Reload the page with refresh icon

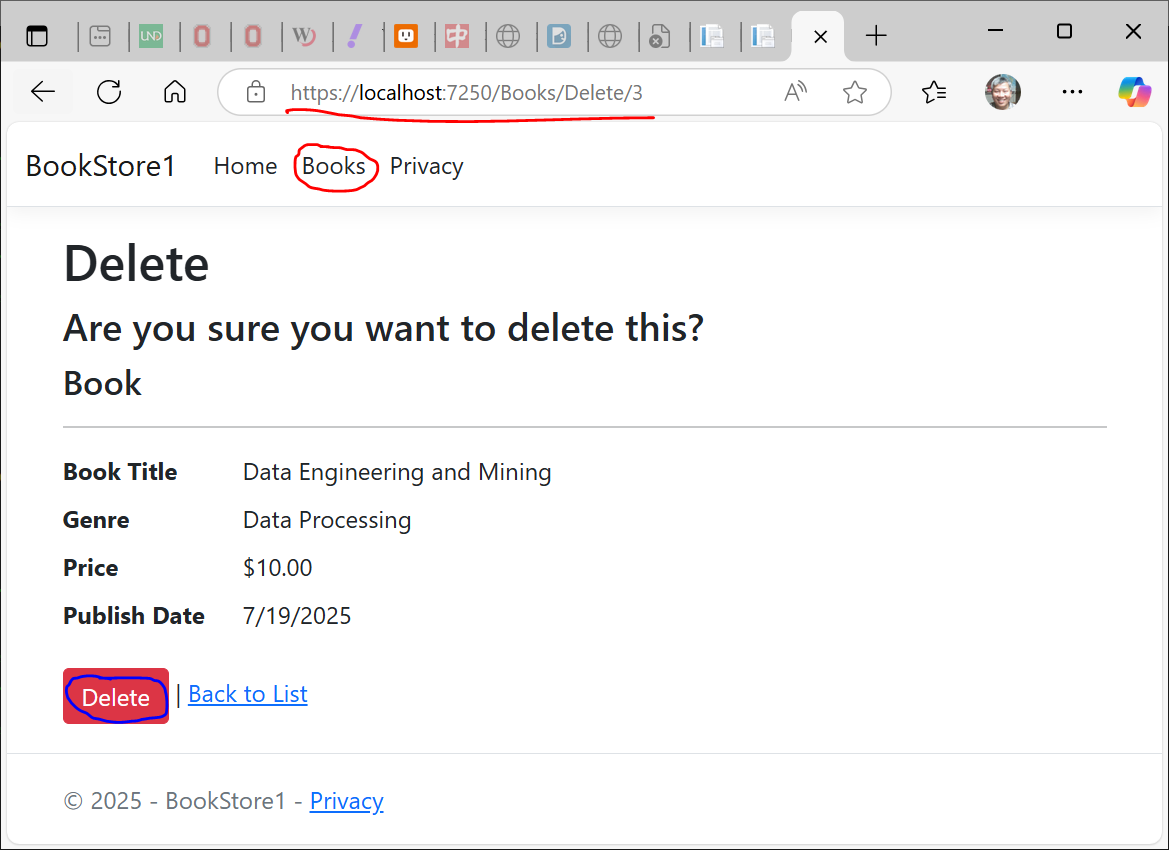(x=109, y=92)
